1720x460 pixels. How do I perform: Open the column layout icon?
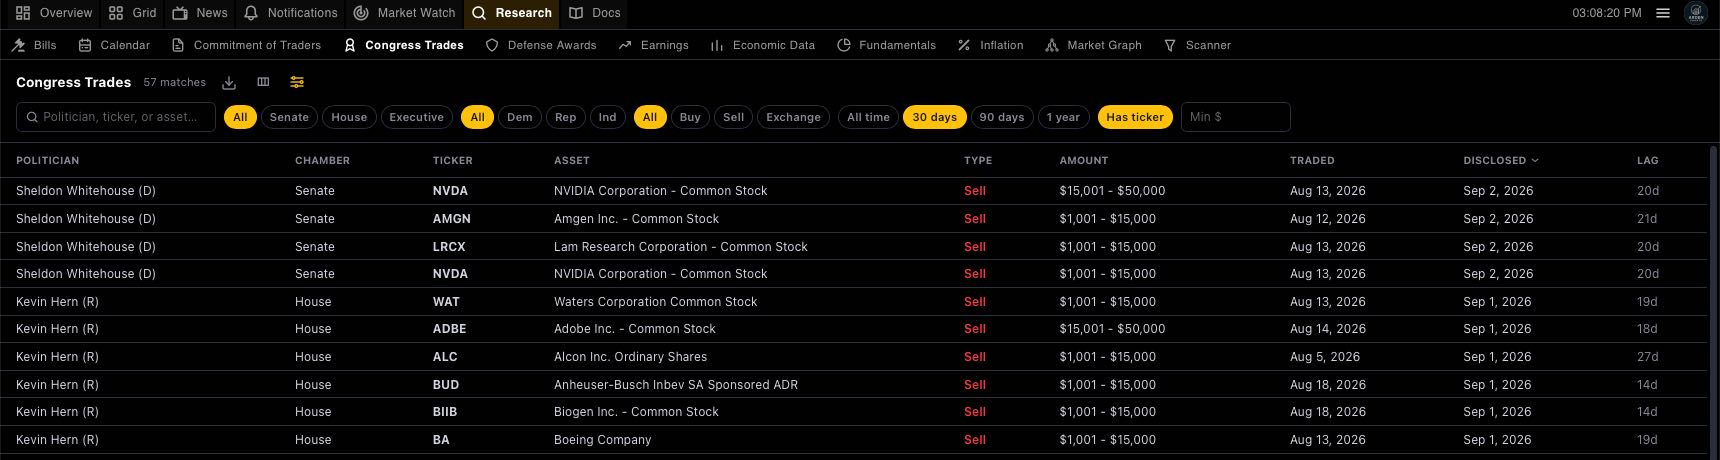coord(263,82)
